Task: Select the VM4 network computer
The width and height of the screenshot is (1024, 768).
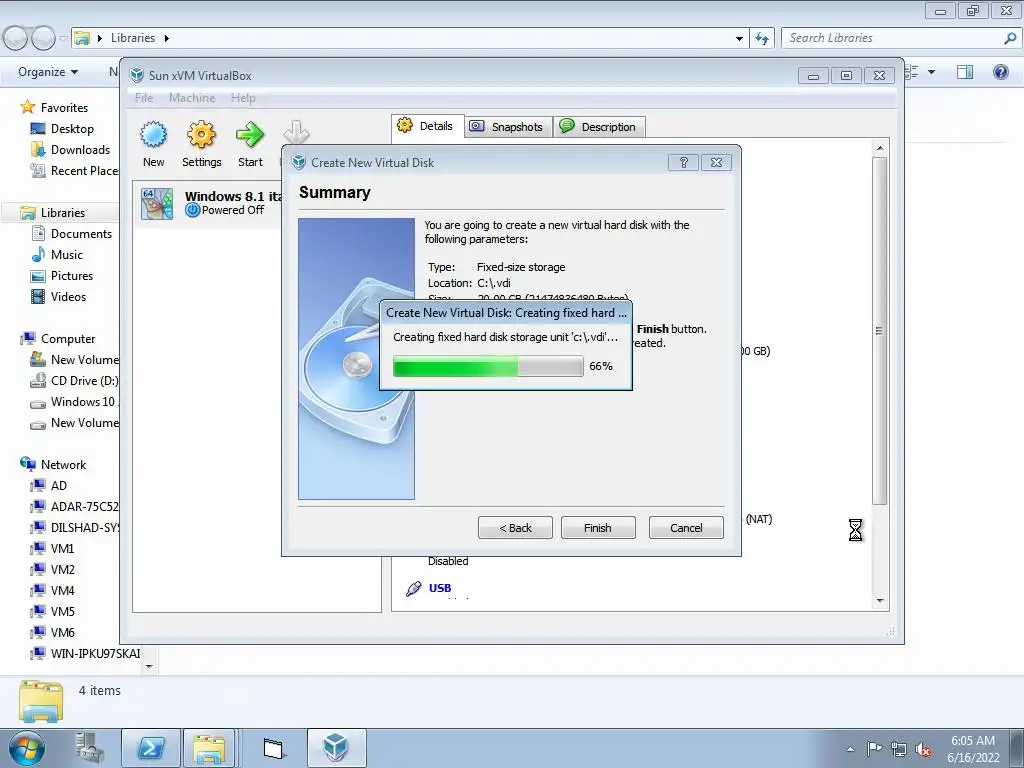Action: pos(62,590)
